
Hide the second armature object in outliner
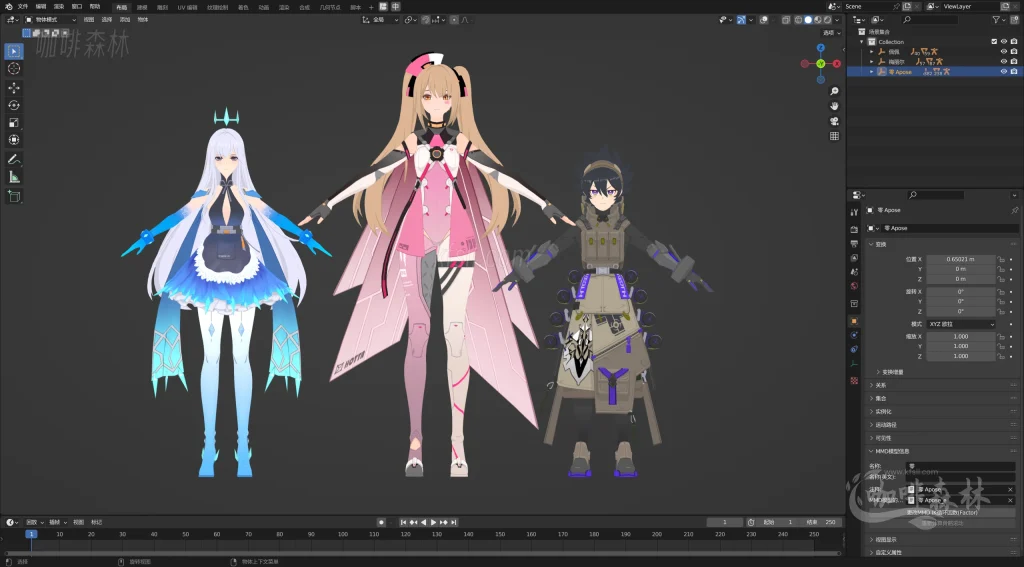[1004, 61]
